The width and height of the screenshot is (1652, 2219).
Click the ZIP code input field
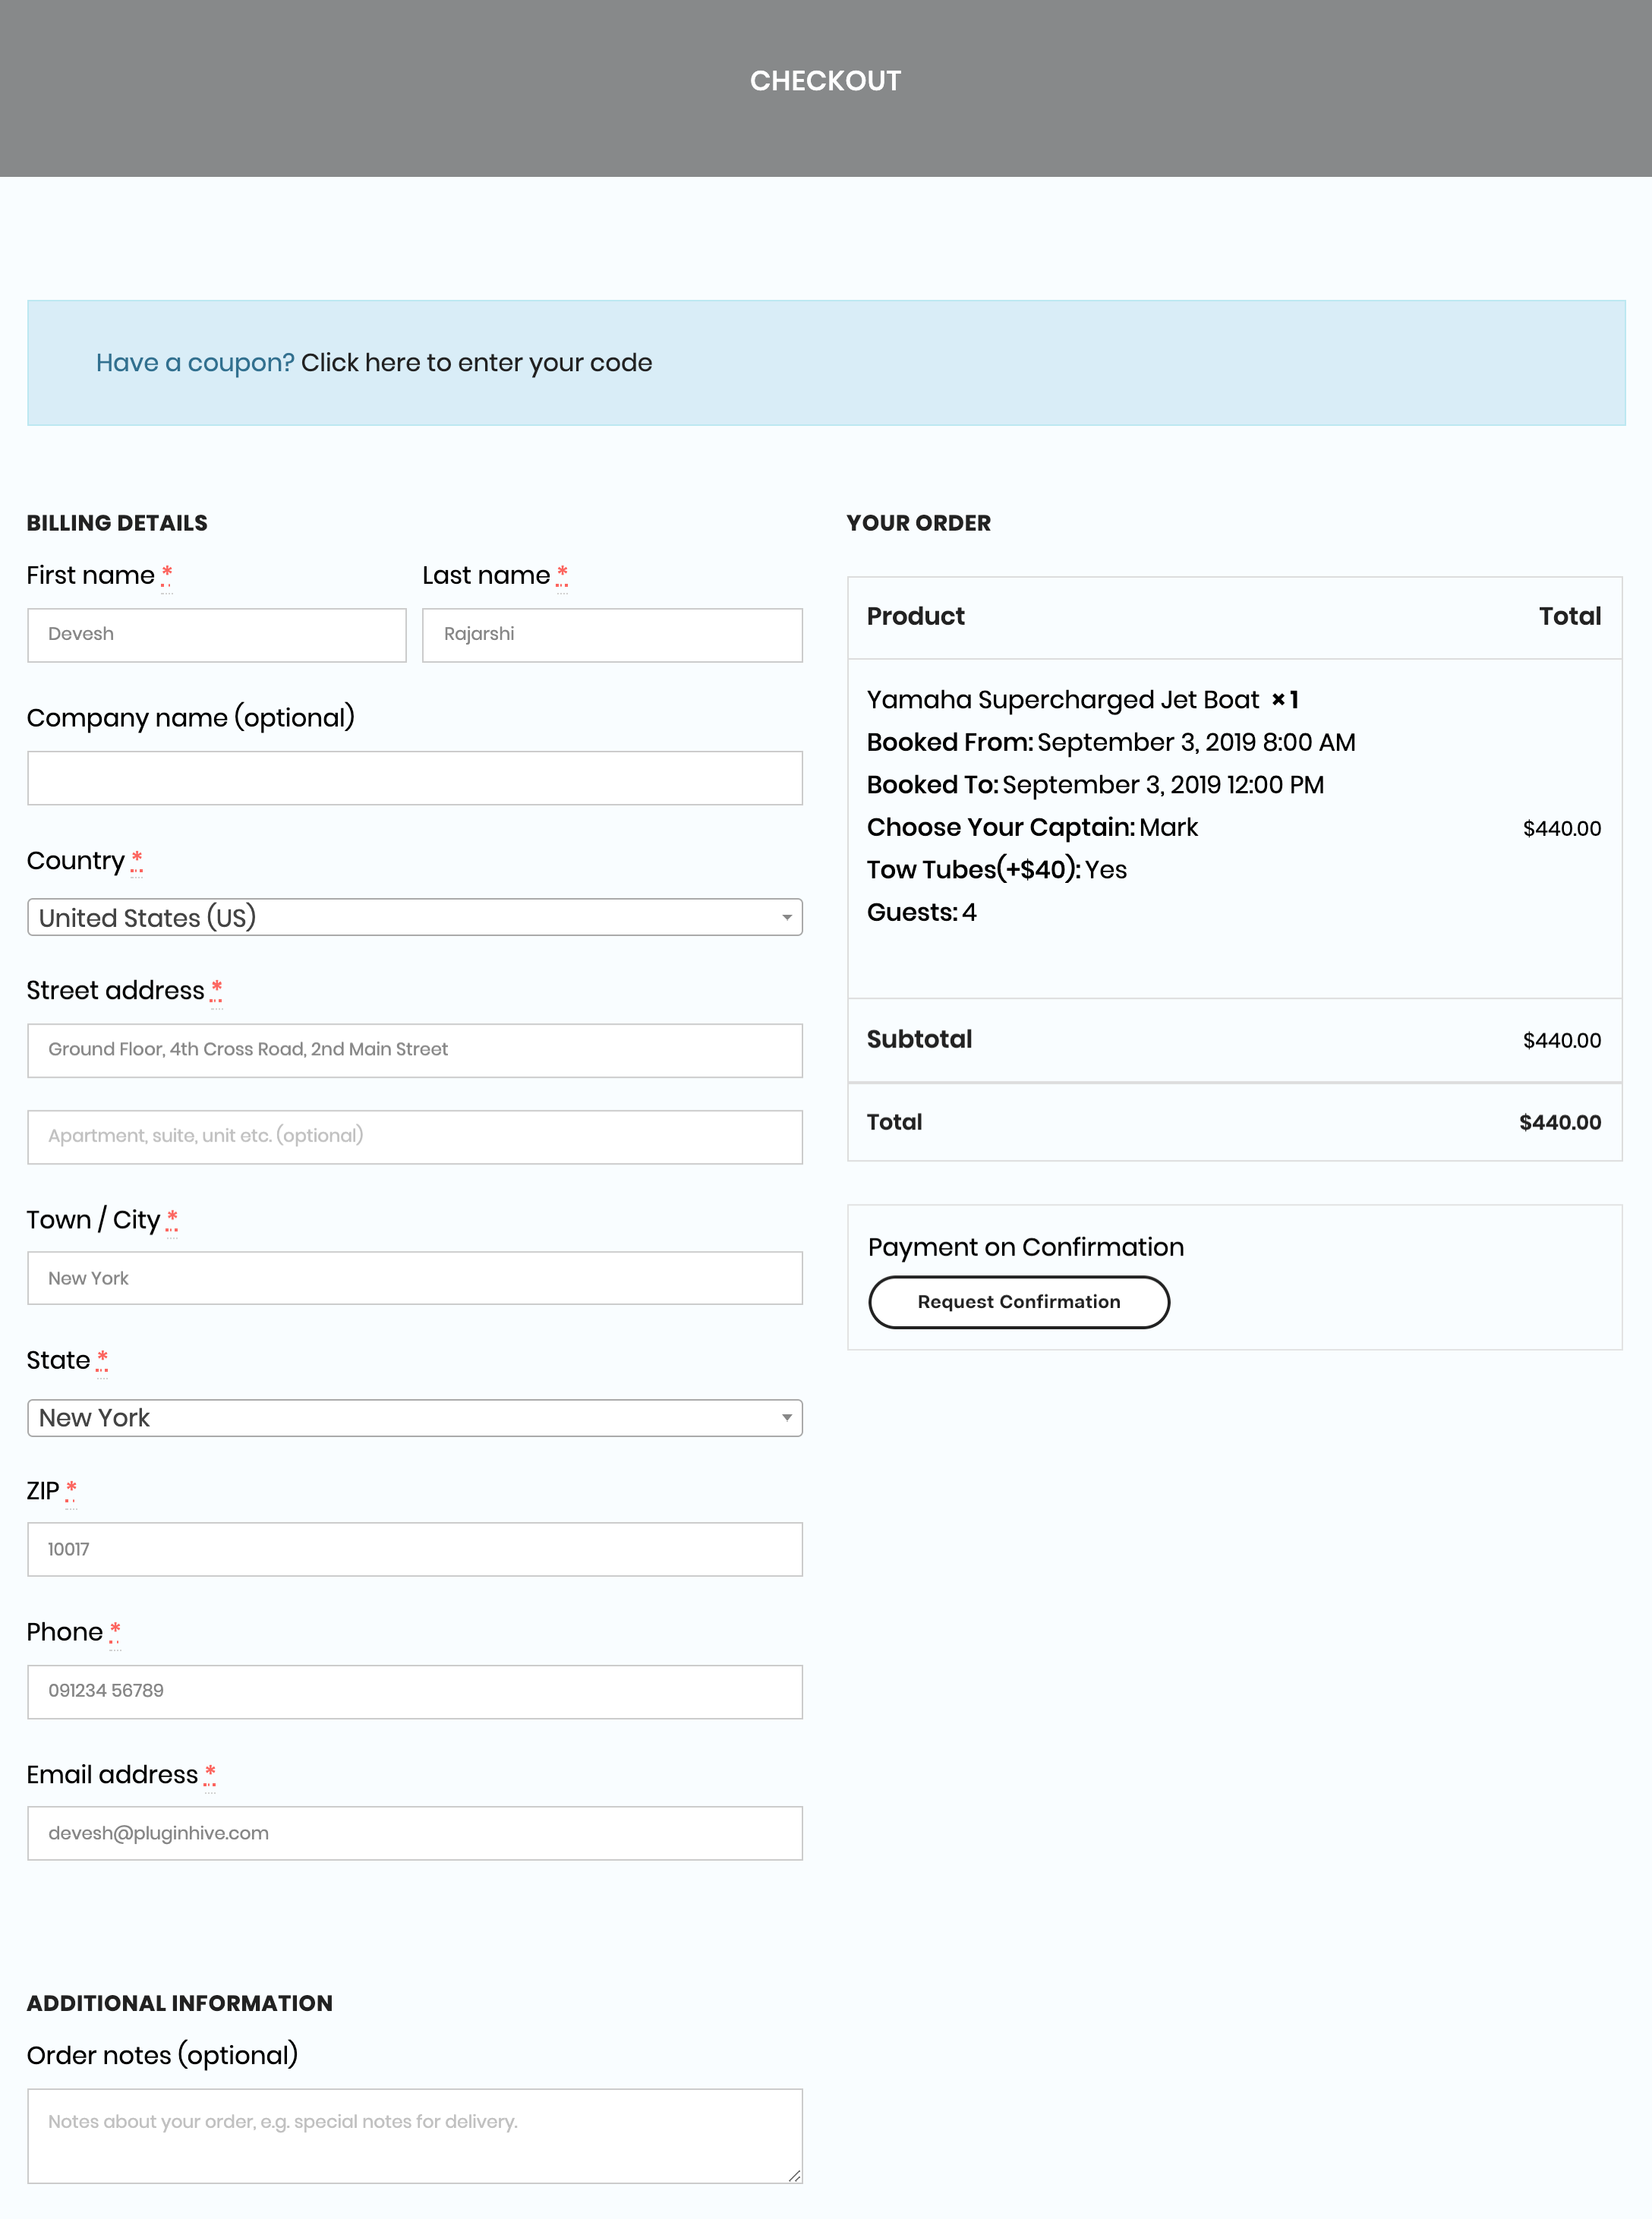point(413,1548)
